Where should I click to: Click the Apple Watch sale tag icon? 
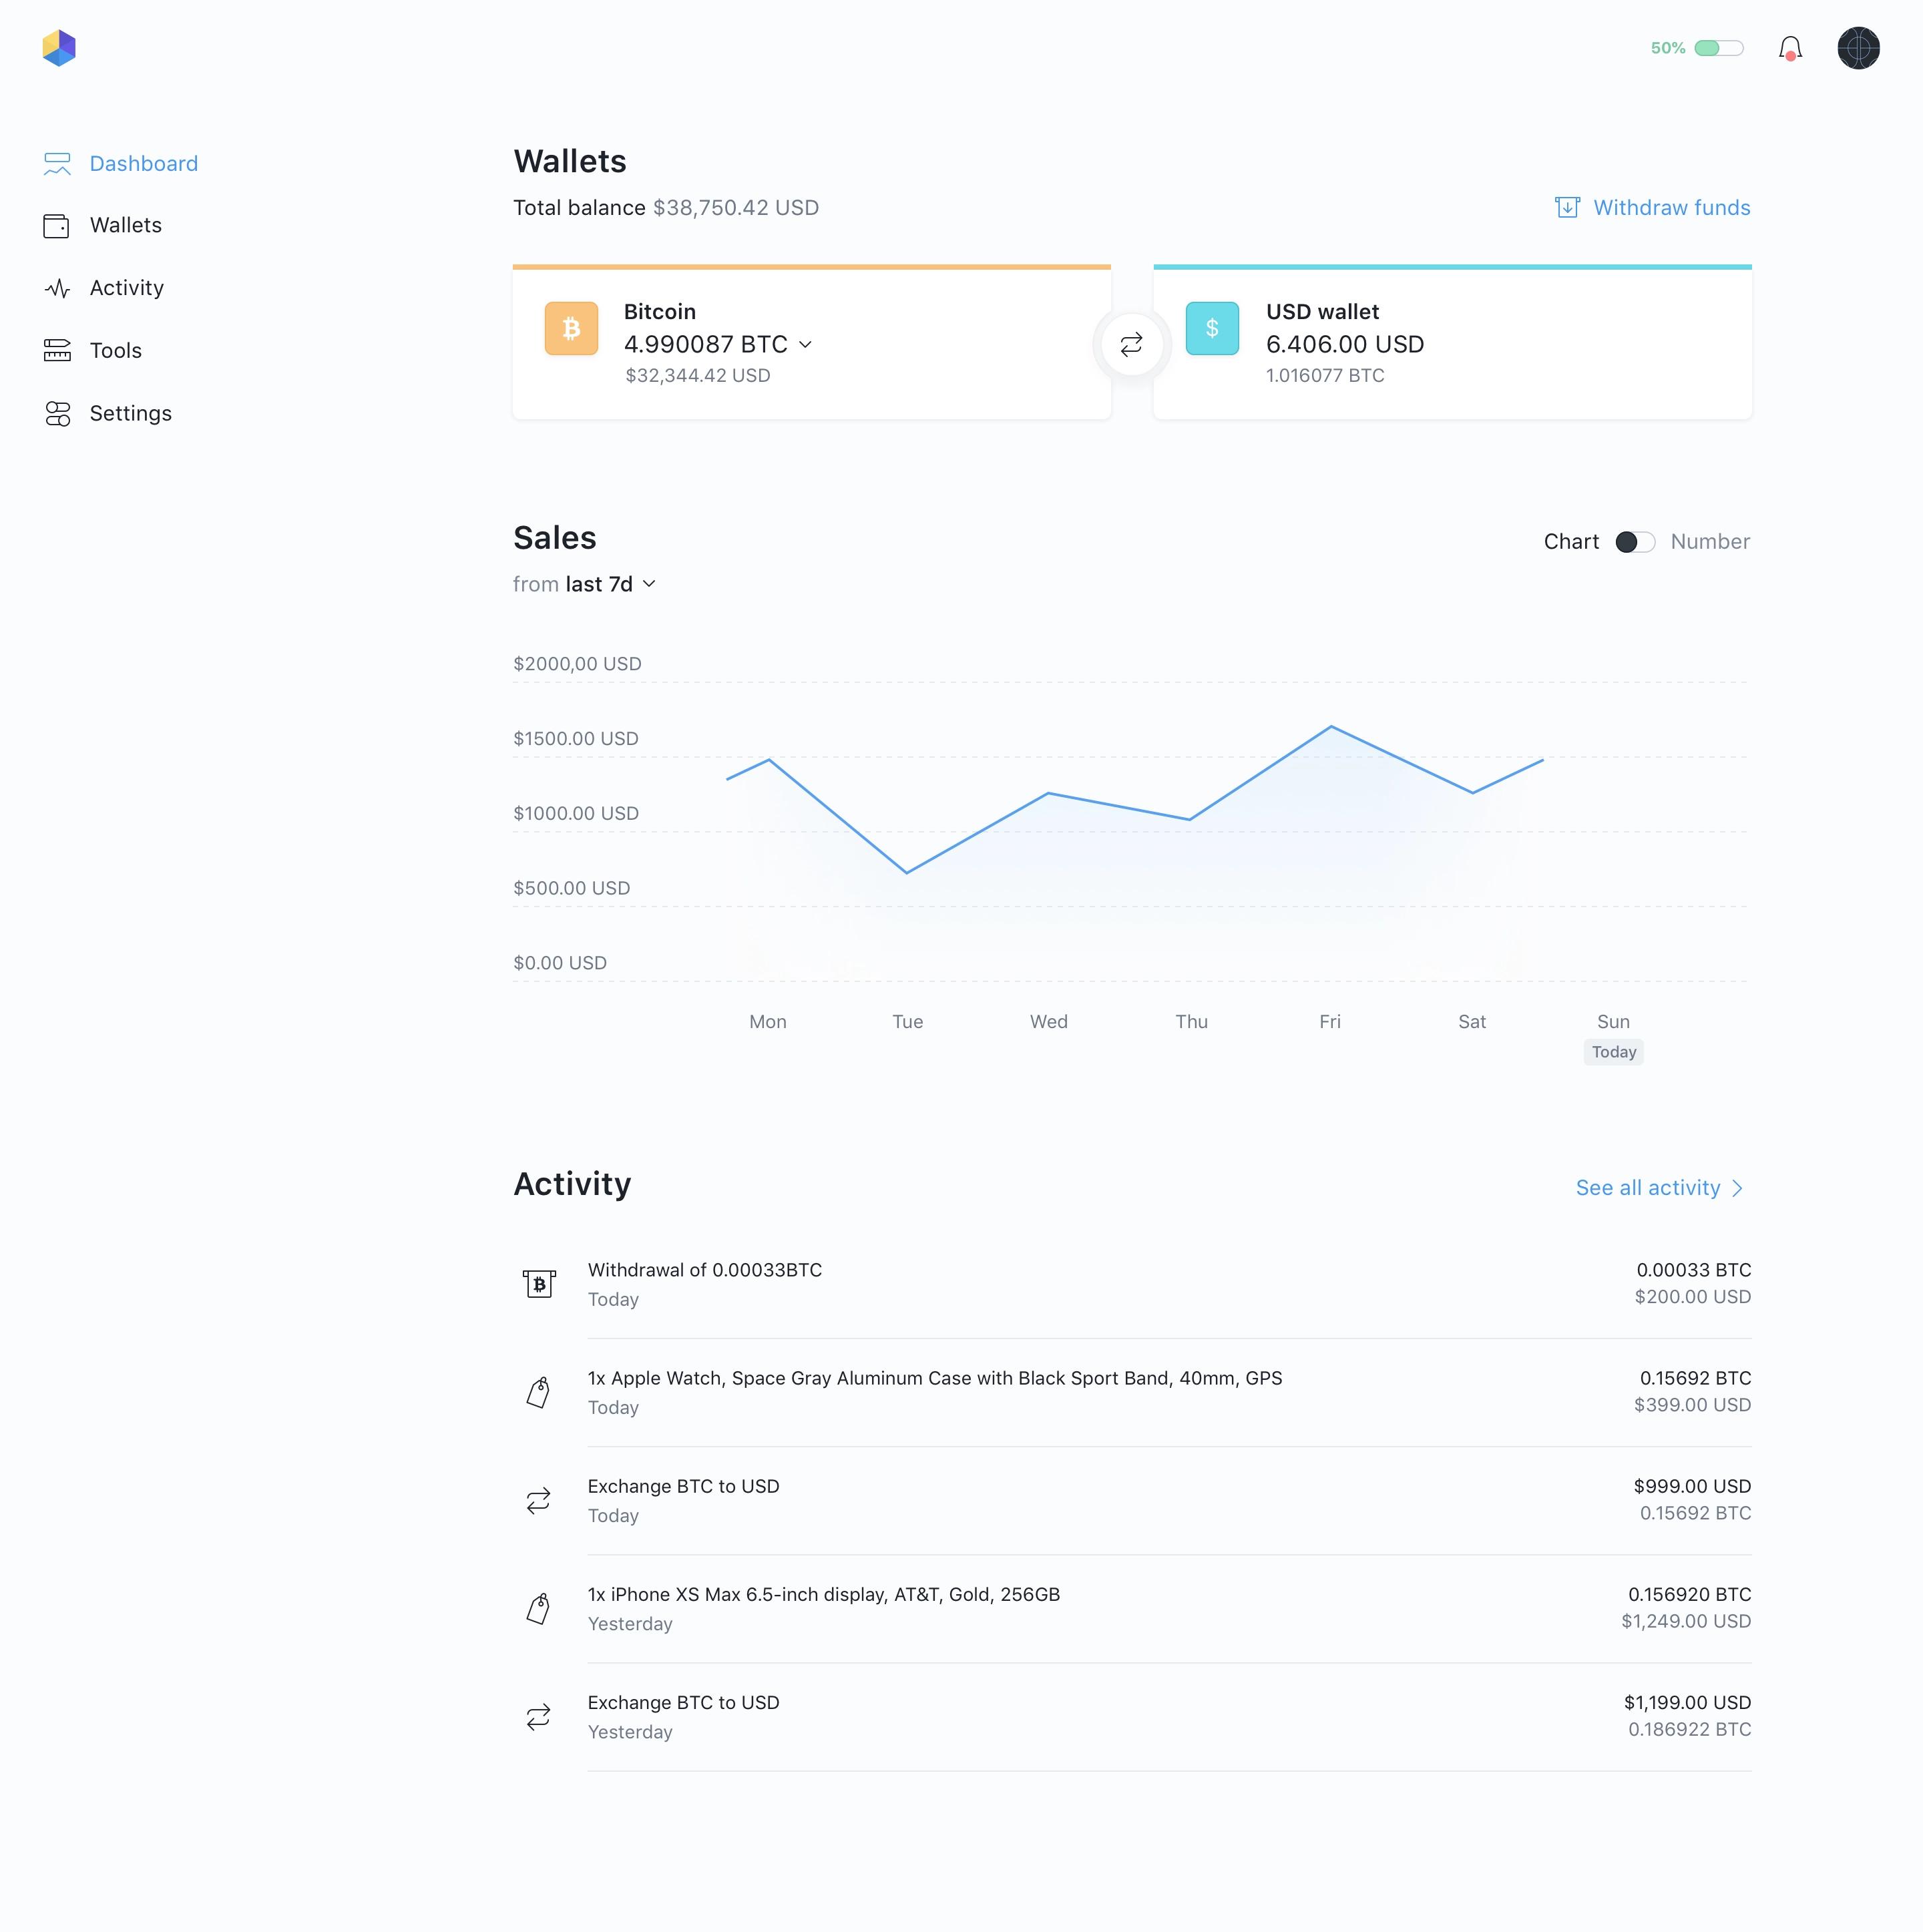point(539,1392)
